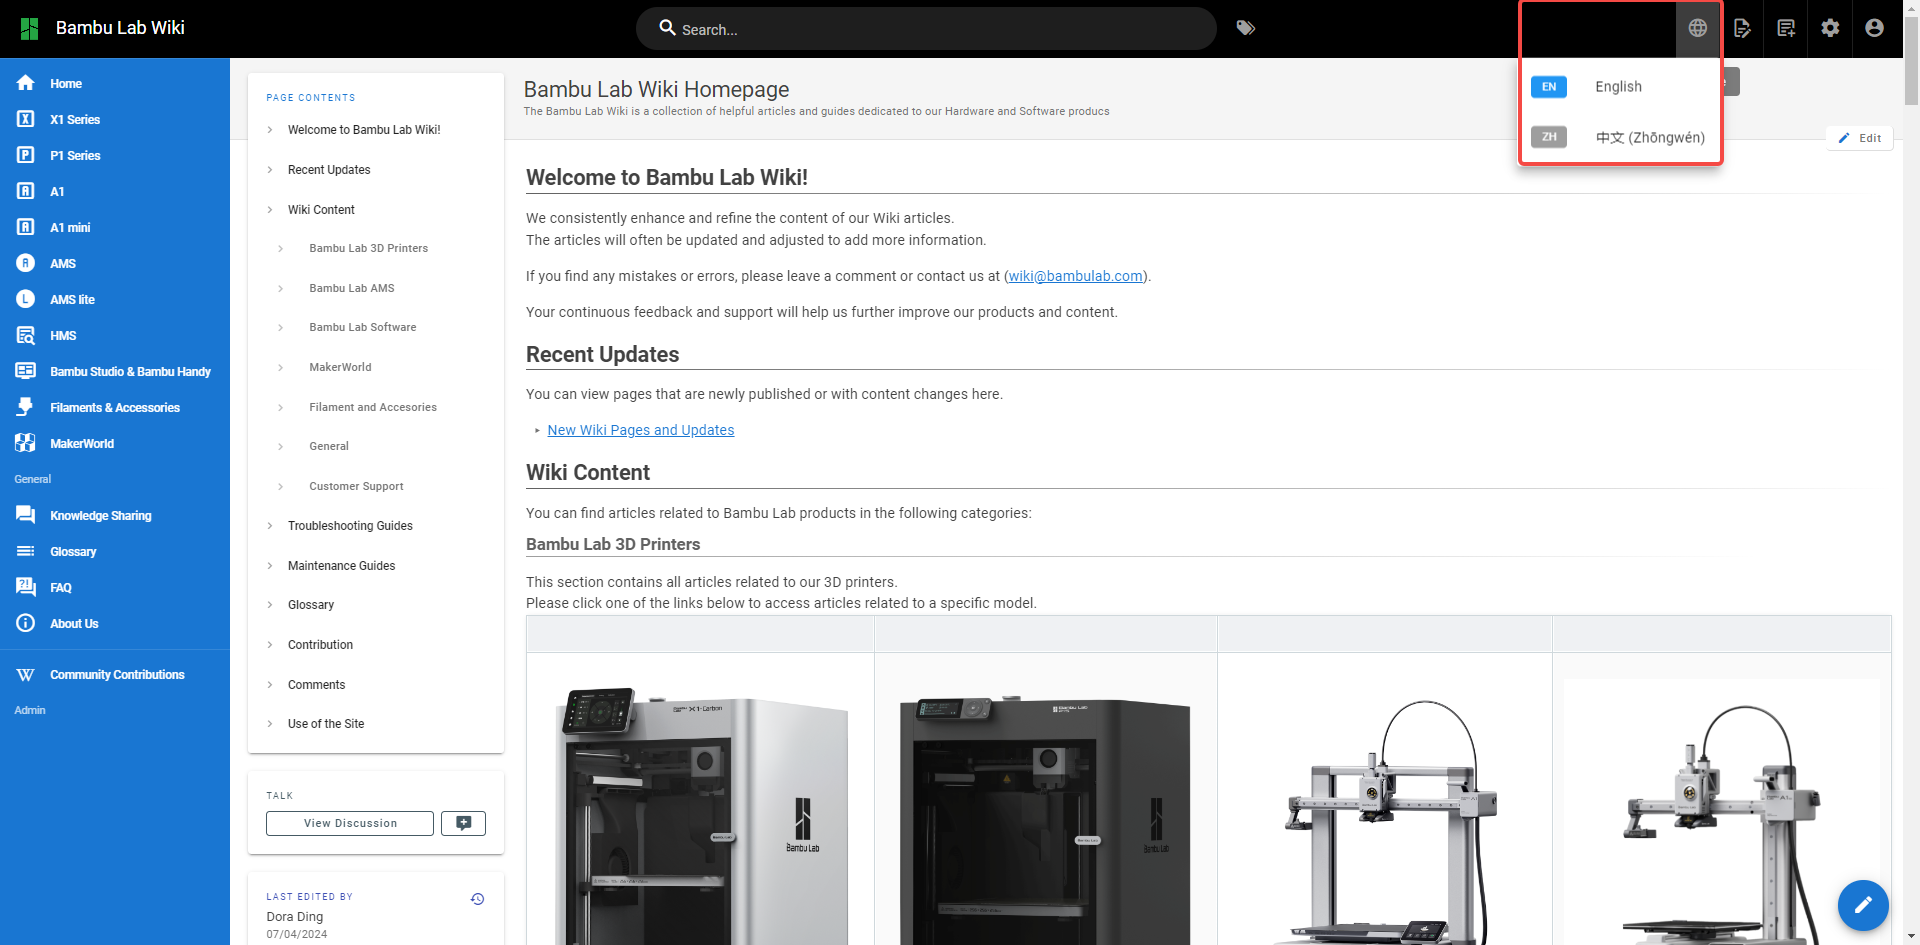Jump to Wiki Content in page contents
The width and height of the screenshot is (1920, 945).
tap(321, 210)
